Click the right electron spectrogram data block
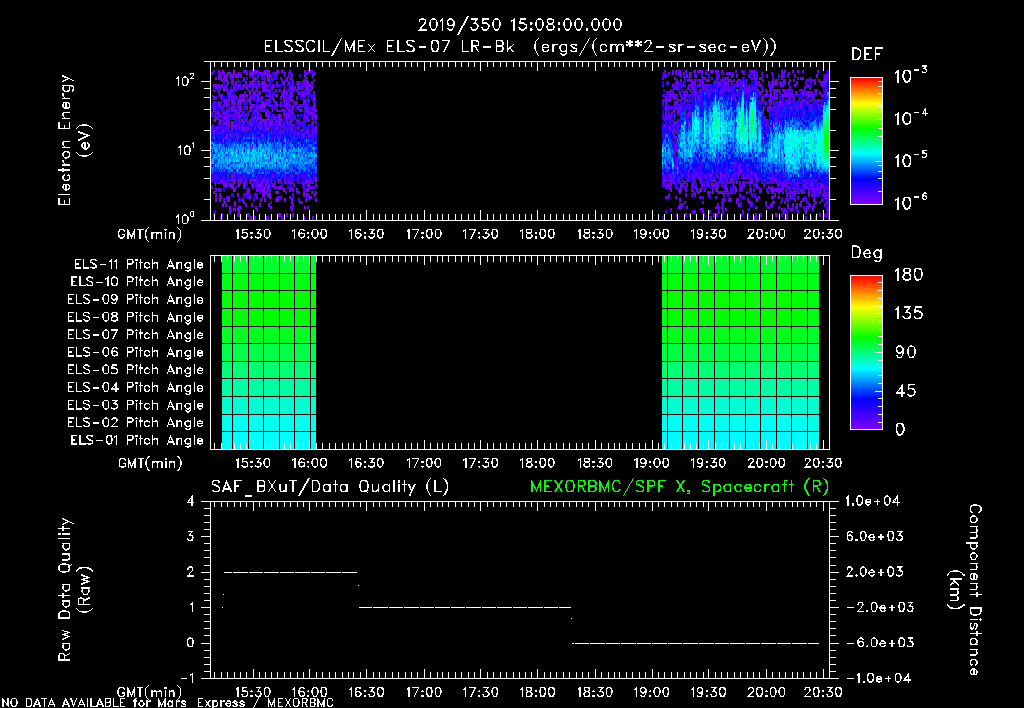The image size is (1024, 708). 745,144
